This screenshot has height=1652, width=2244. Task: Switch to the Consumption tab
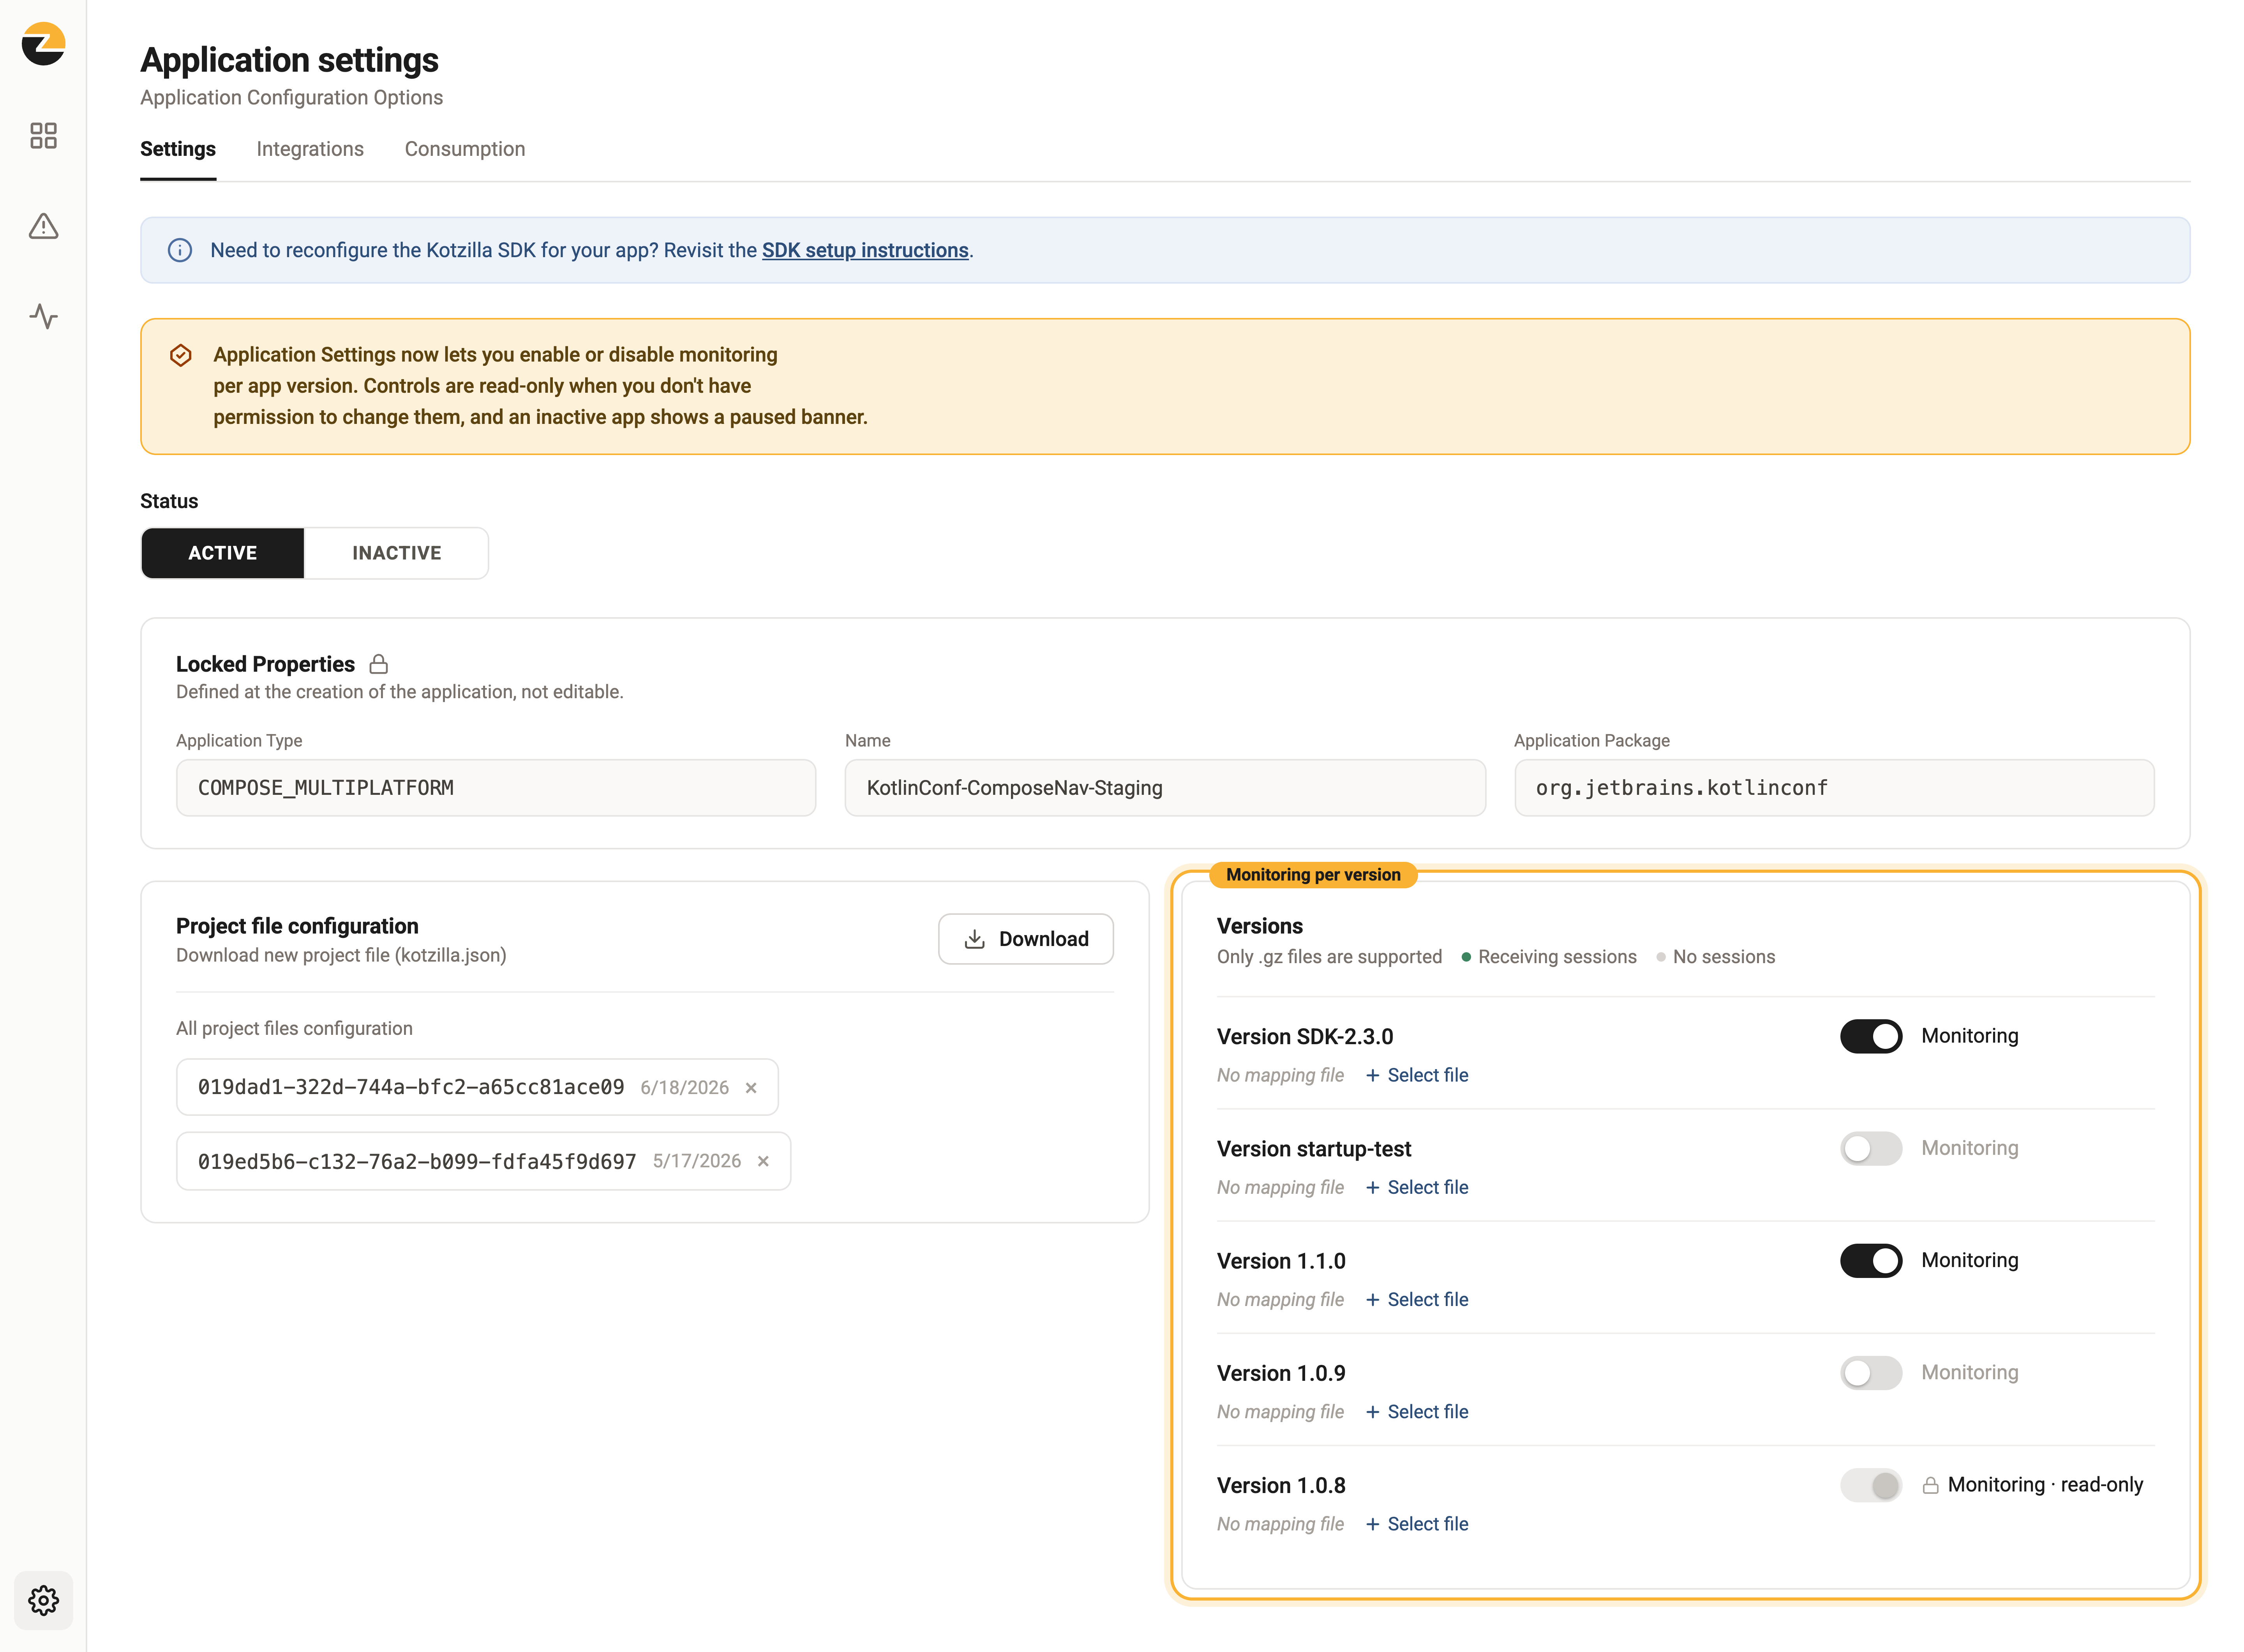(465, 149)
